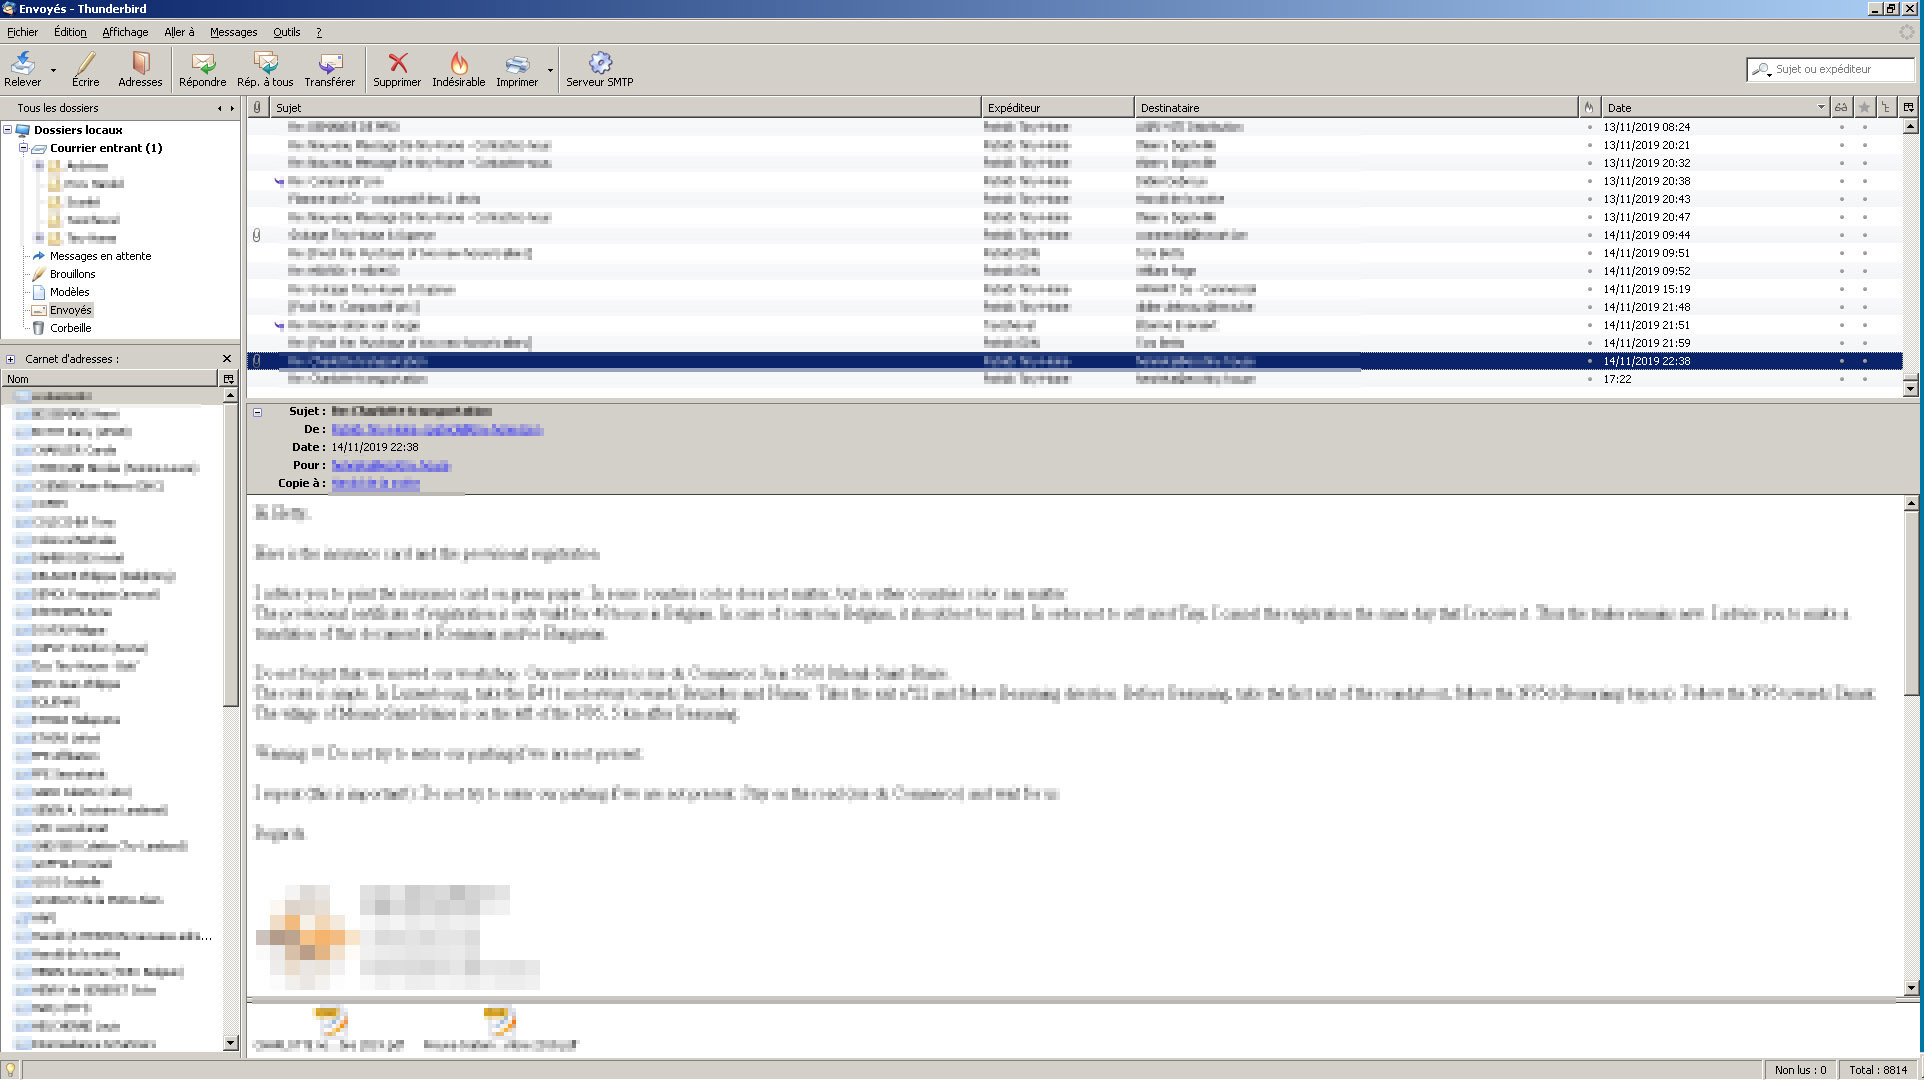This screenshot has height=1080, width=1924.
Task: Open dropdown arrow next to Relever
Action: (53, 70)
